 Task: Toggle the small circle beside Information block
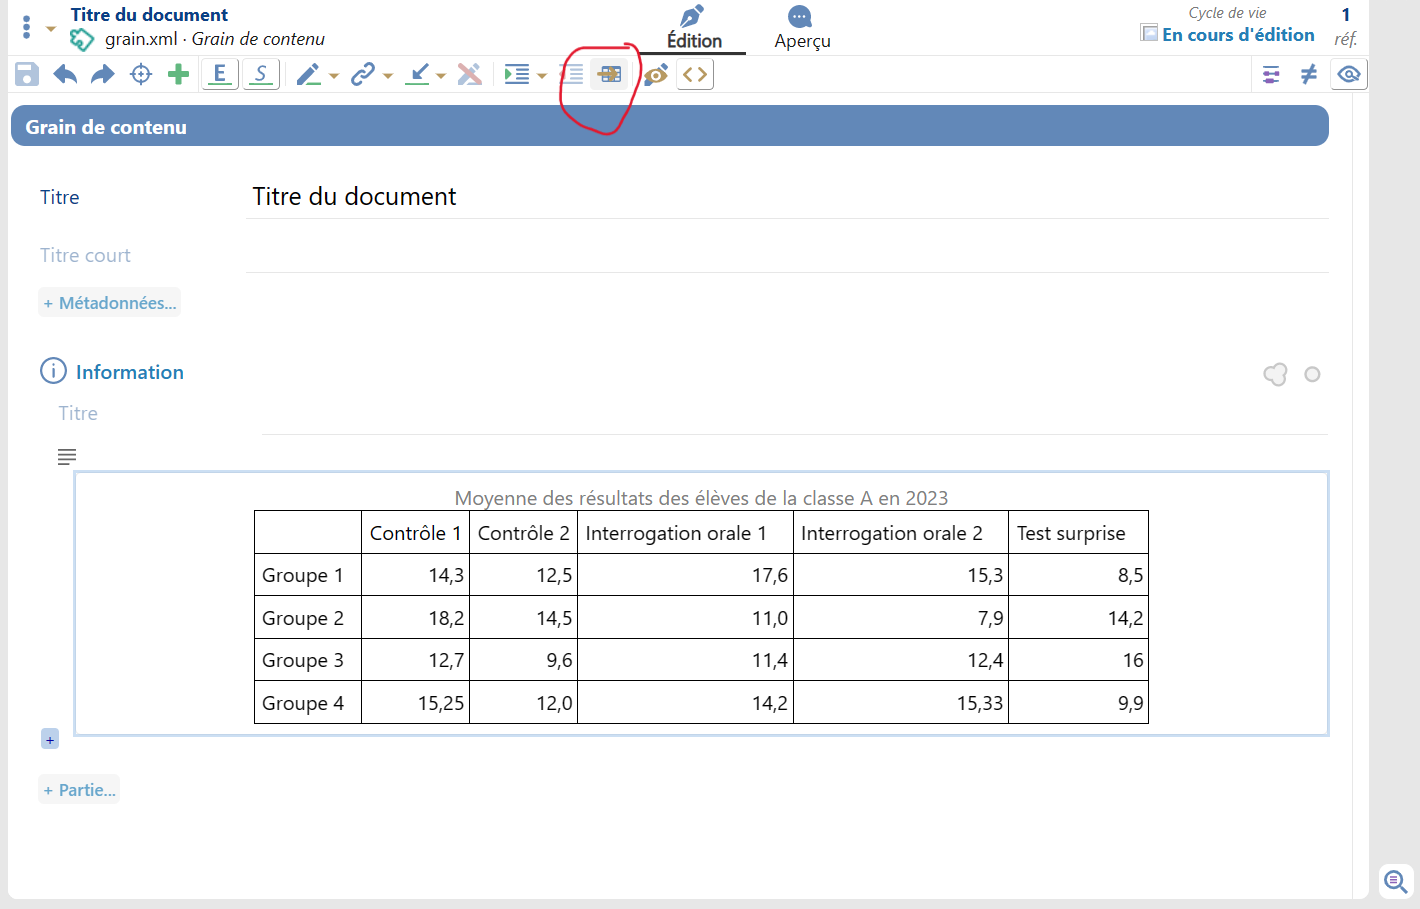tap(1312, 374)
